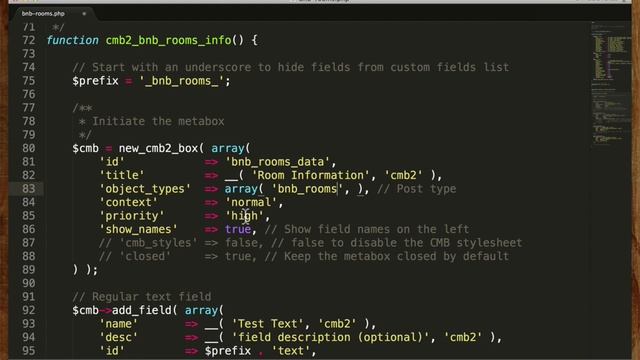The height and width of the screenshot is (360, 640).
Task: Click 'field description (optional)' string
Action: (330, 337)
